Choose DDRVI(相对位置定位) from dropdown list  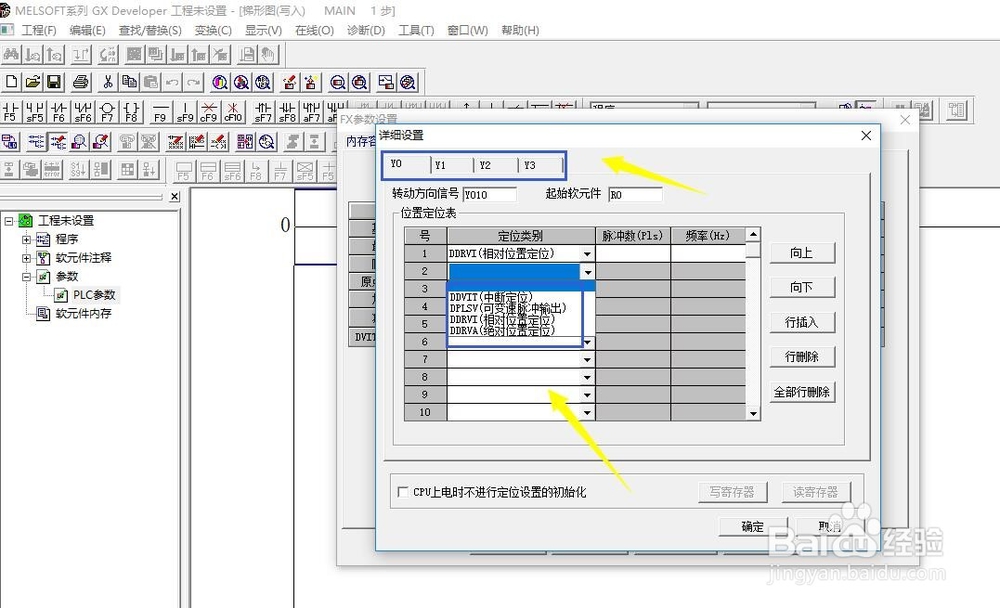(x=503, y=320)
